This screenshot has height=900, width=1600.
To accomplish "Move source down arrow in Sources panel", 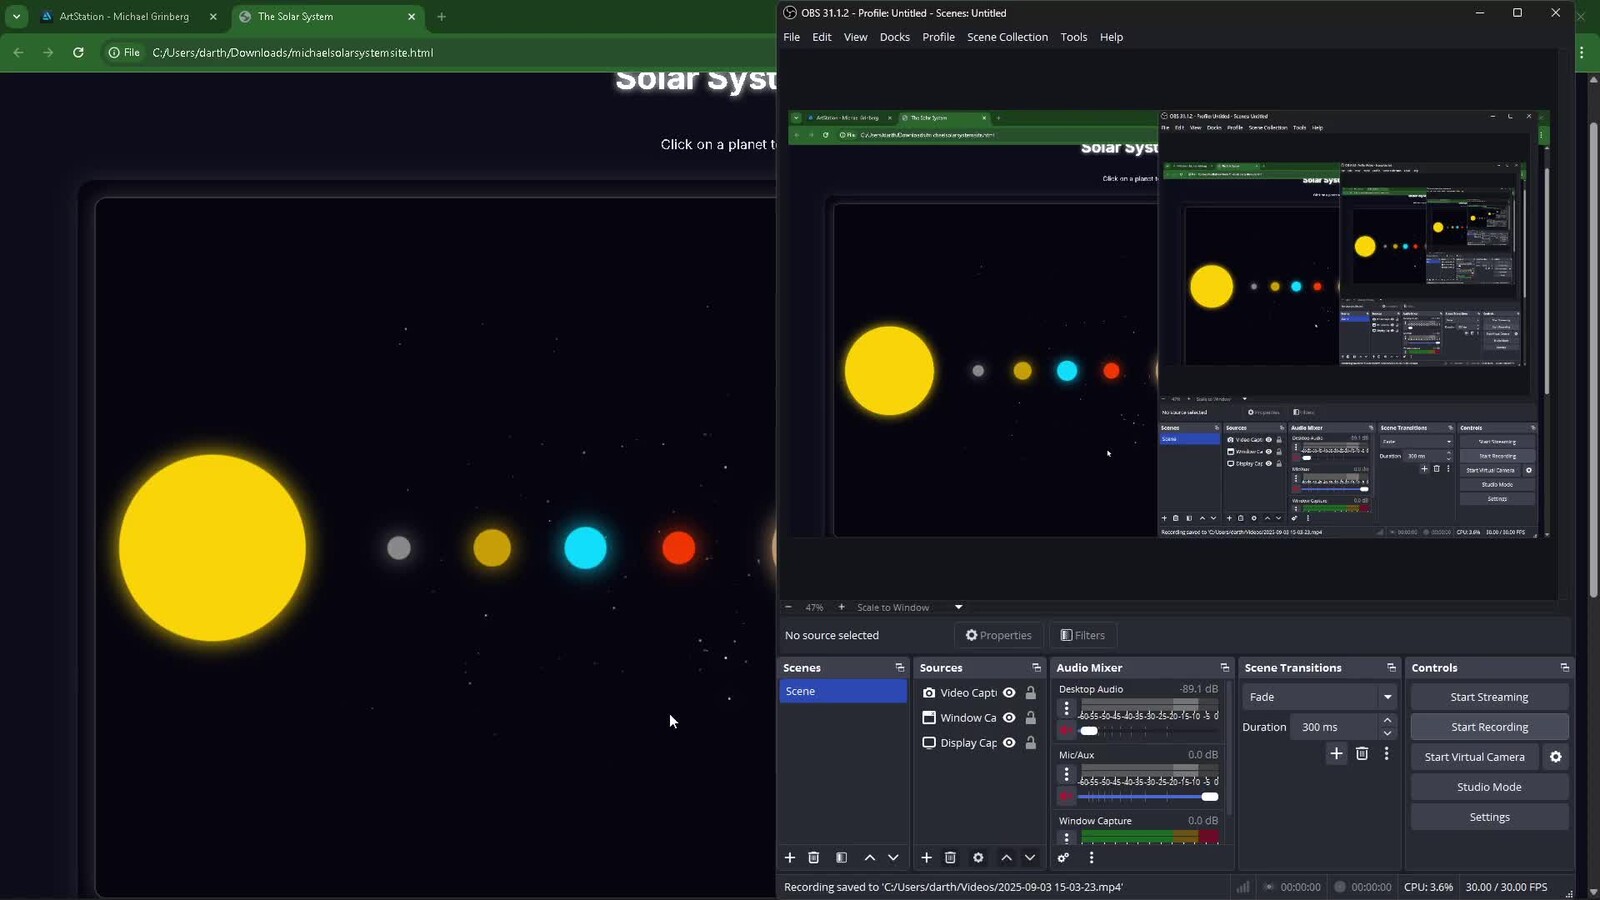I will pos(1030,858).
